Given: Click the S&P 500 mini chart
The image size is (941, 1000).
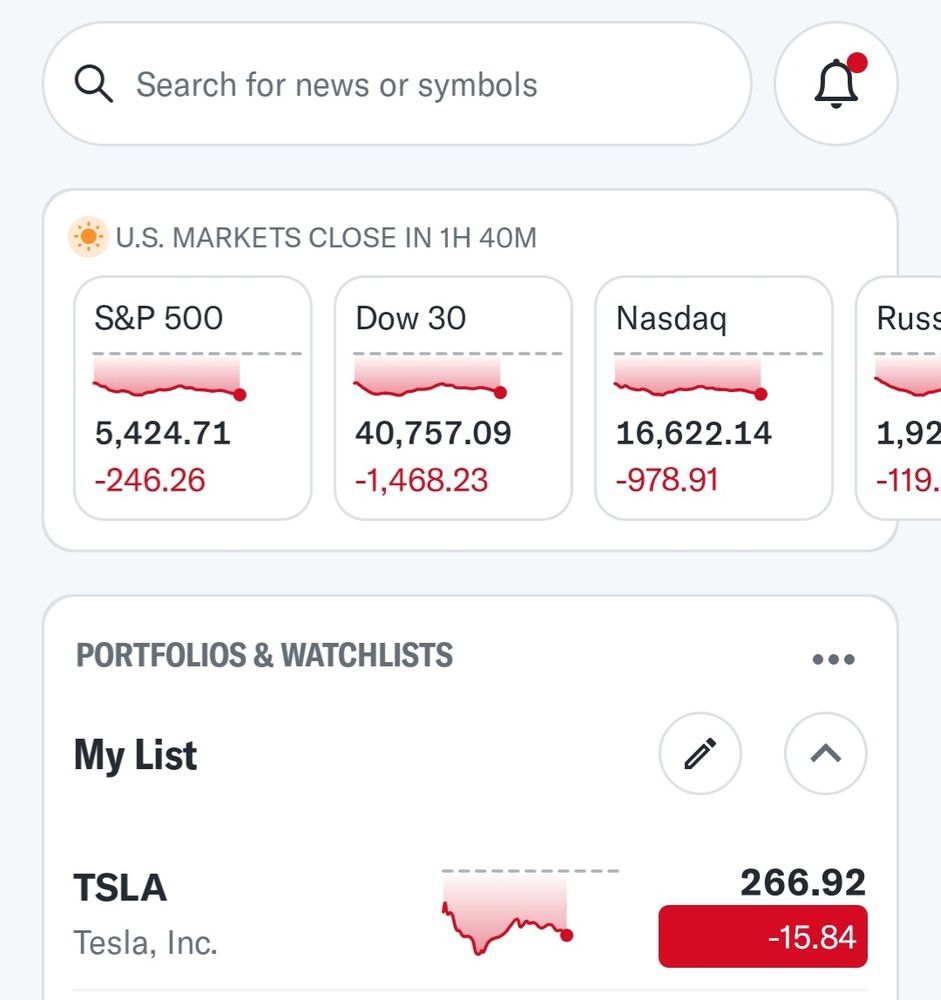Looking at the screenshot, I should tap(196, 377).
